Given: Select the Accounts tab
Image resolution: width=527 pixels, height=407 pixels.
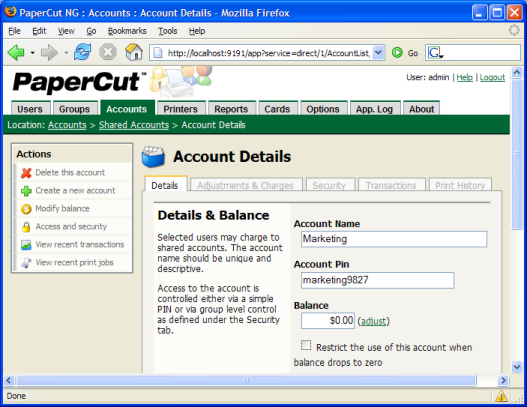Looking at the screenshot, I should click(127, 109).
